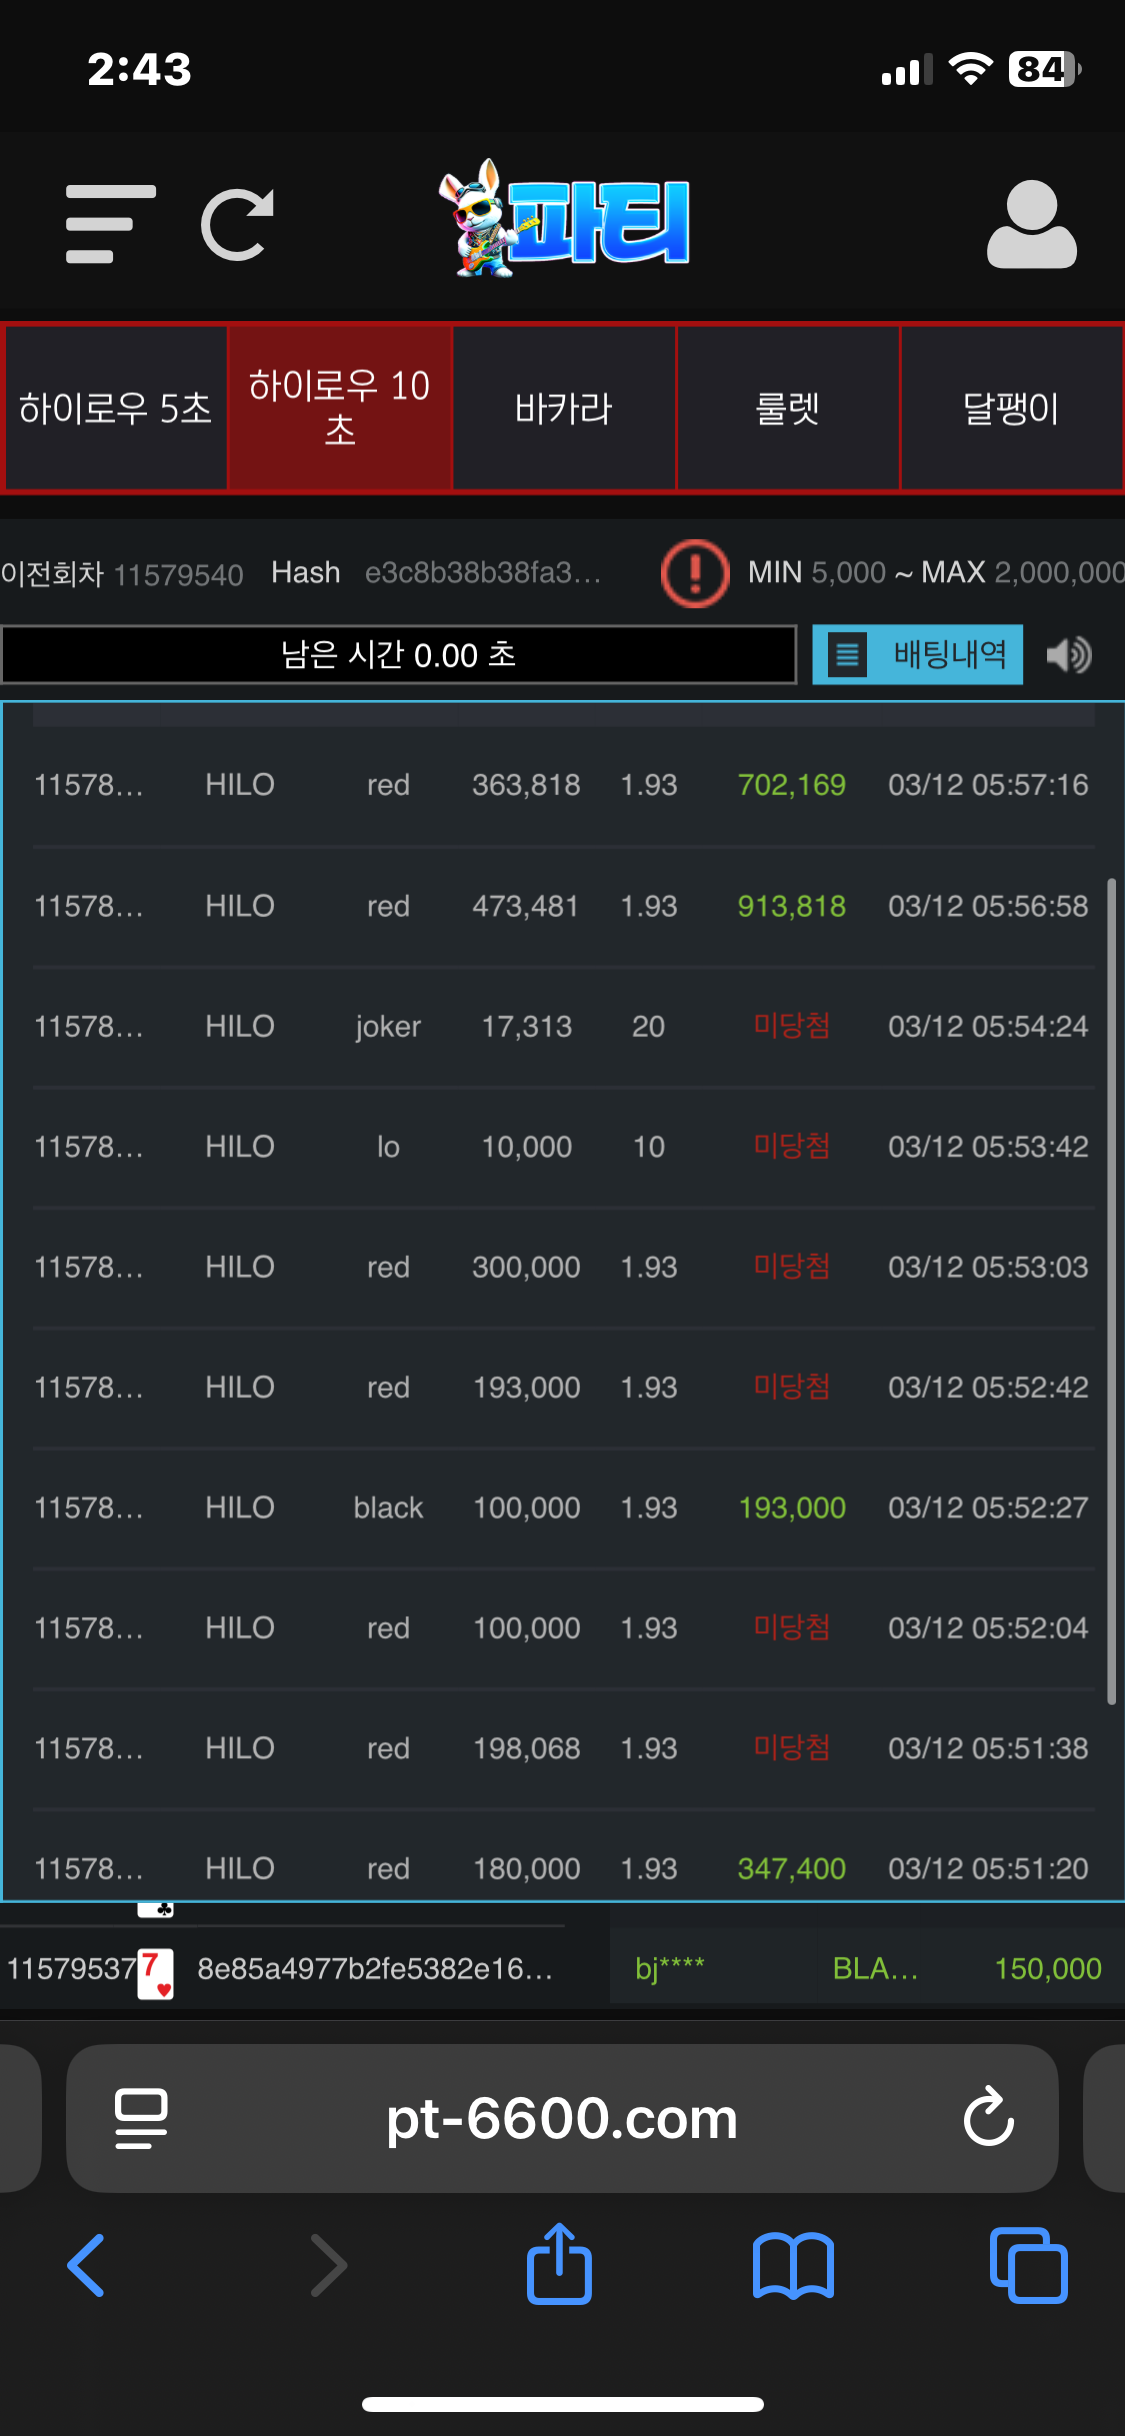This screenshot has height=2436, width=1125.
Task: Open the user profile icon
Action: tap(1031, 224)
